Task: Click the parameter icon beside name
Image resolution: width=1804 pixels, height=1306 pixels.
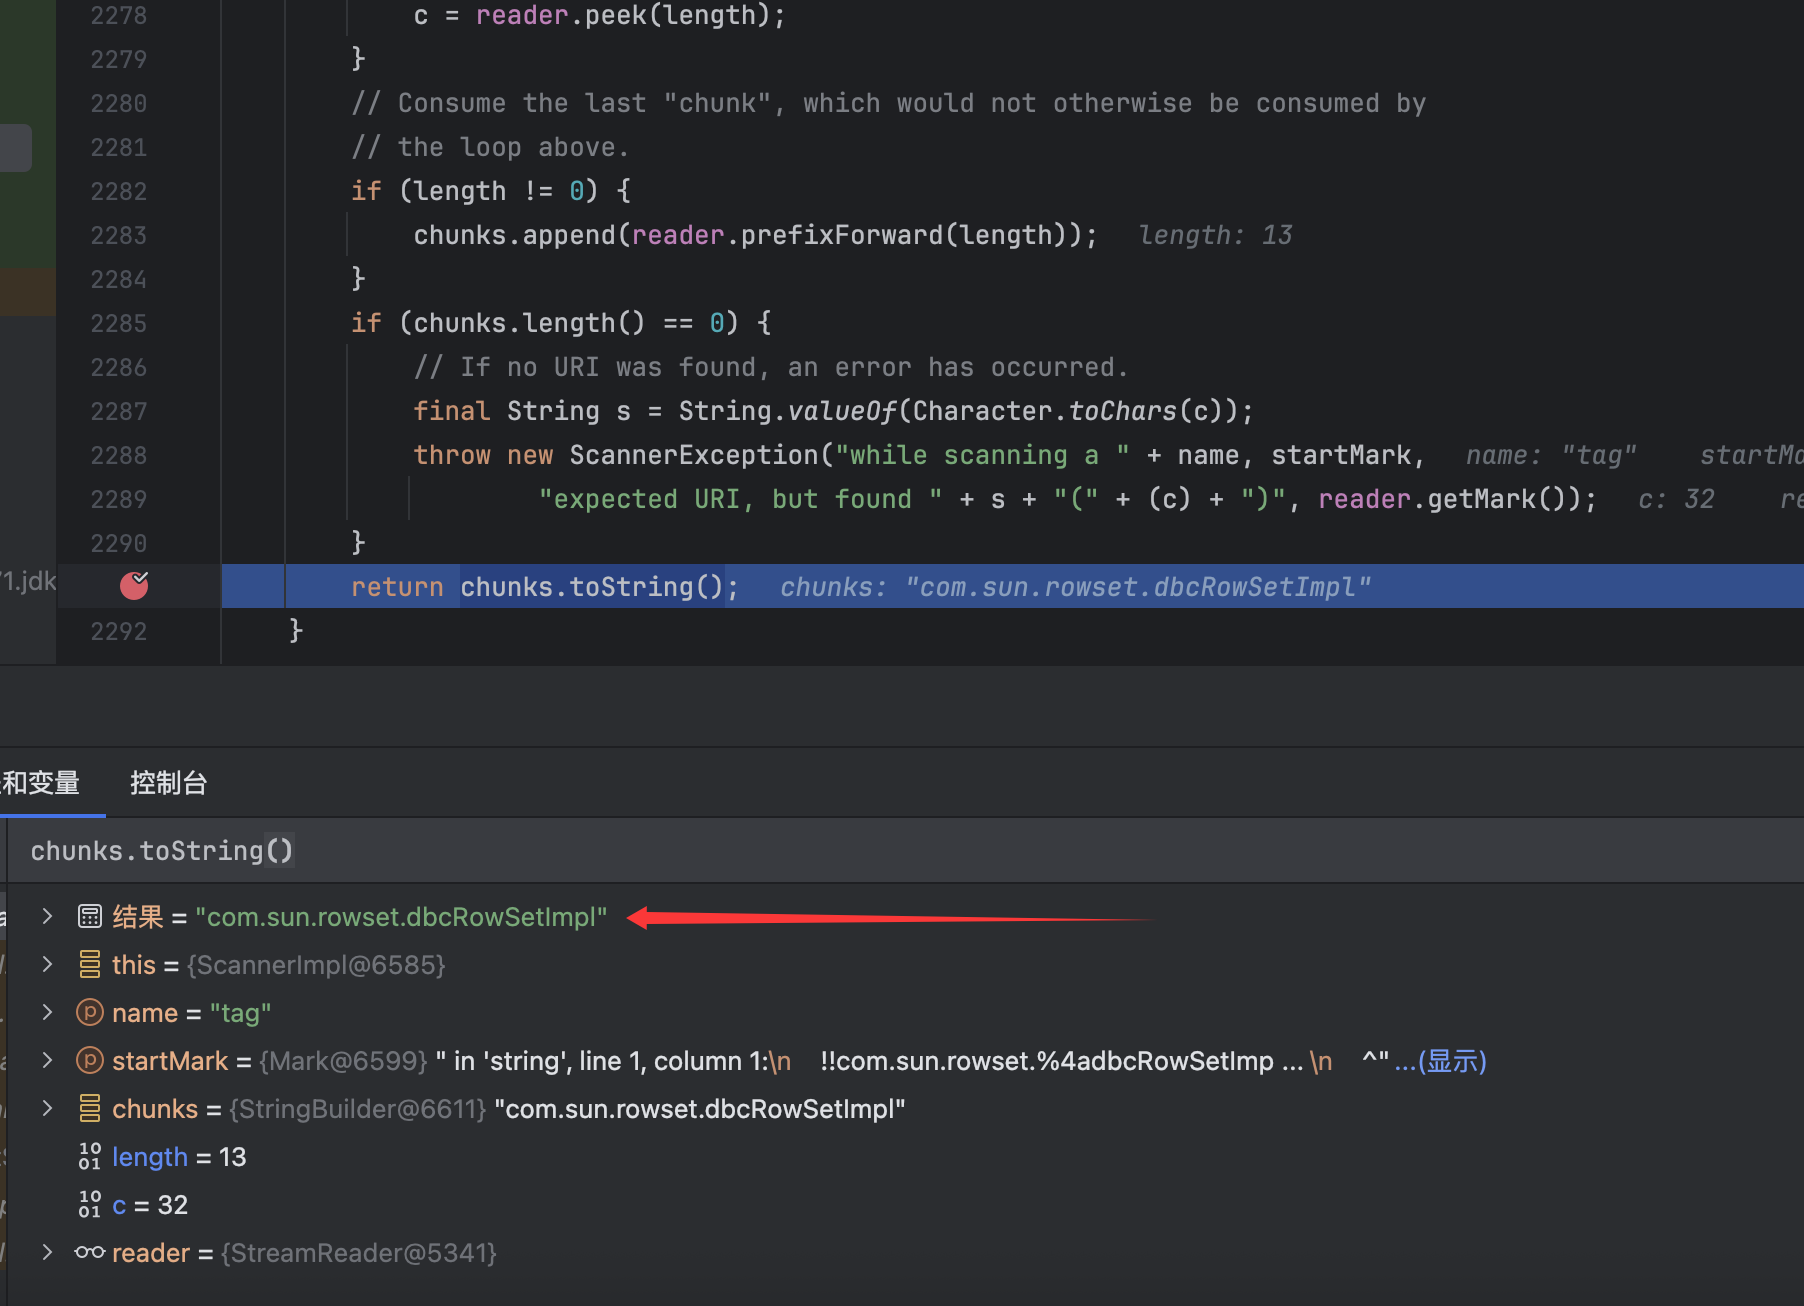Action: point(90,1012)
